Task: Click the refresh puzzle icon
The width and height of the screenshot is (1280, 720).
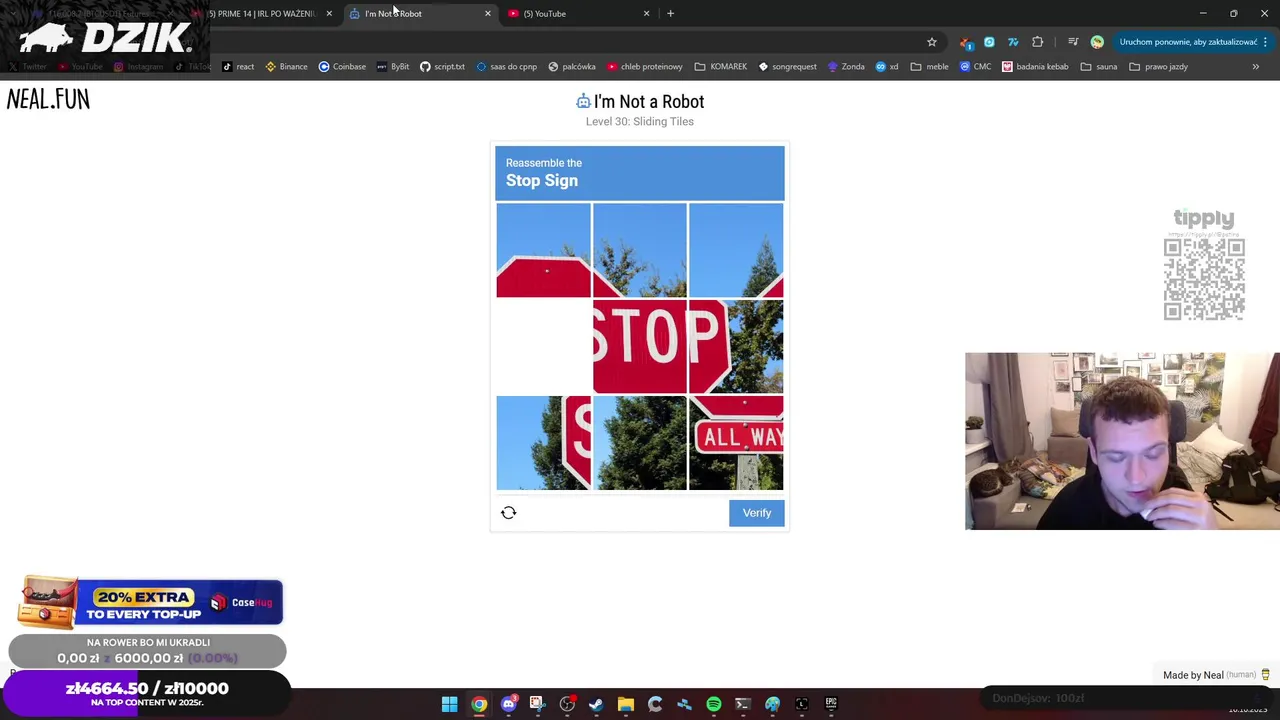Action: (x=508, y=513)
